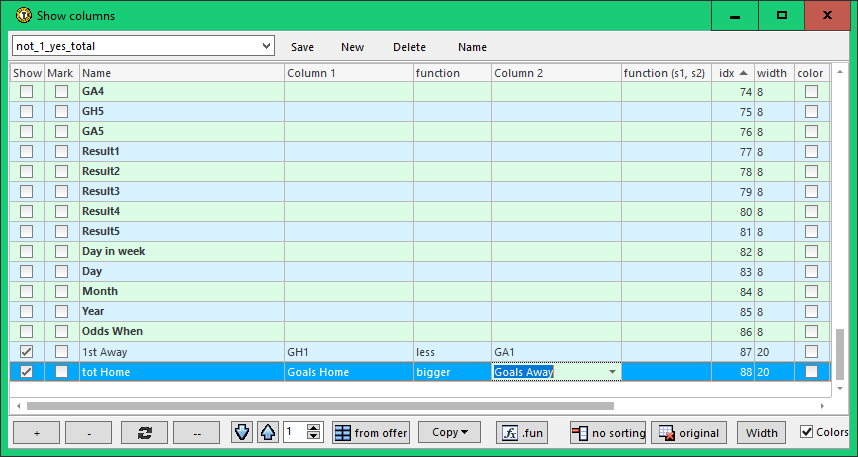Open the fx .fun function button
This screenshot has height=457, width=858.
(x=523, y=432)
